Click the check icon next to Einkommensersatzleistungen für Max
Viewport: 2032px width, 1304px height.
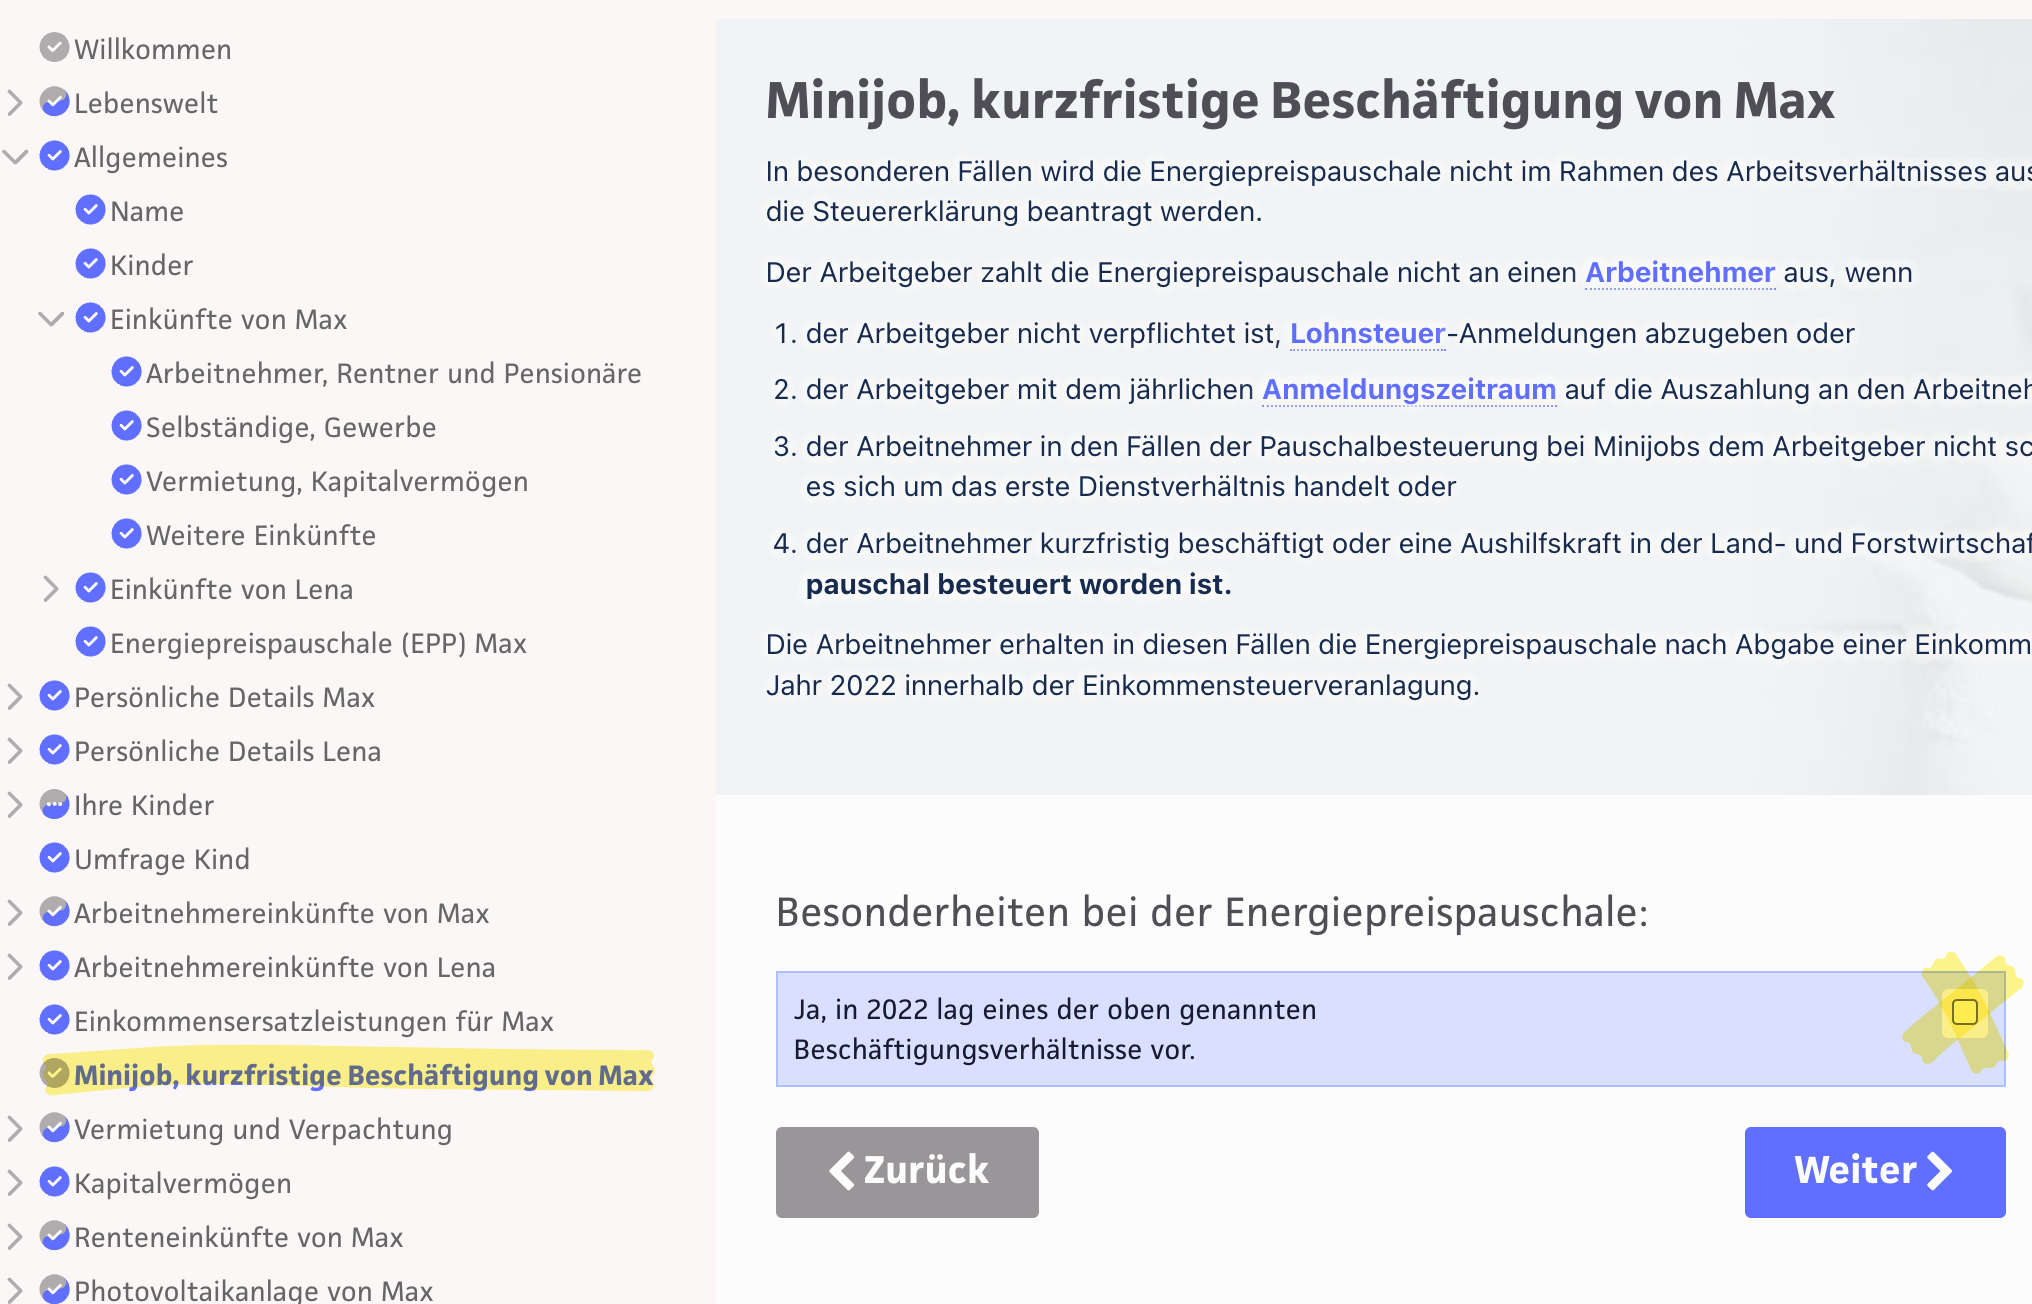[x=54, y=1020]
